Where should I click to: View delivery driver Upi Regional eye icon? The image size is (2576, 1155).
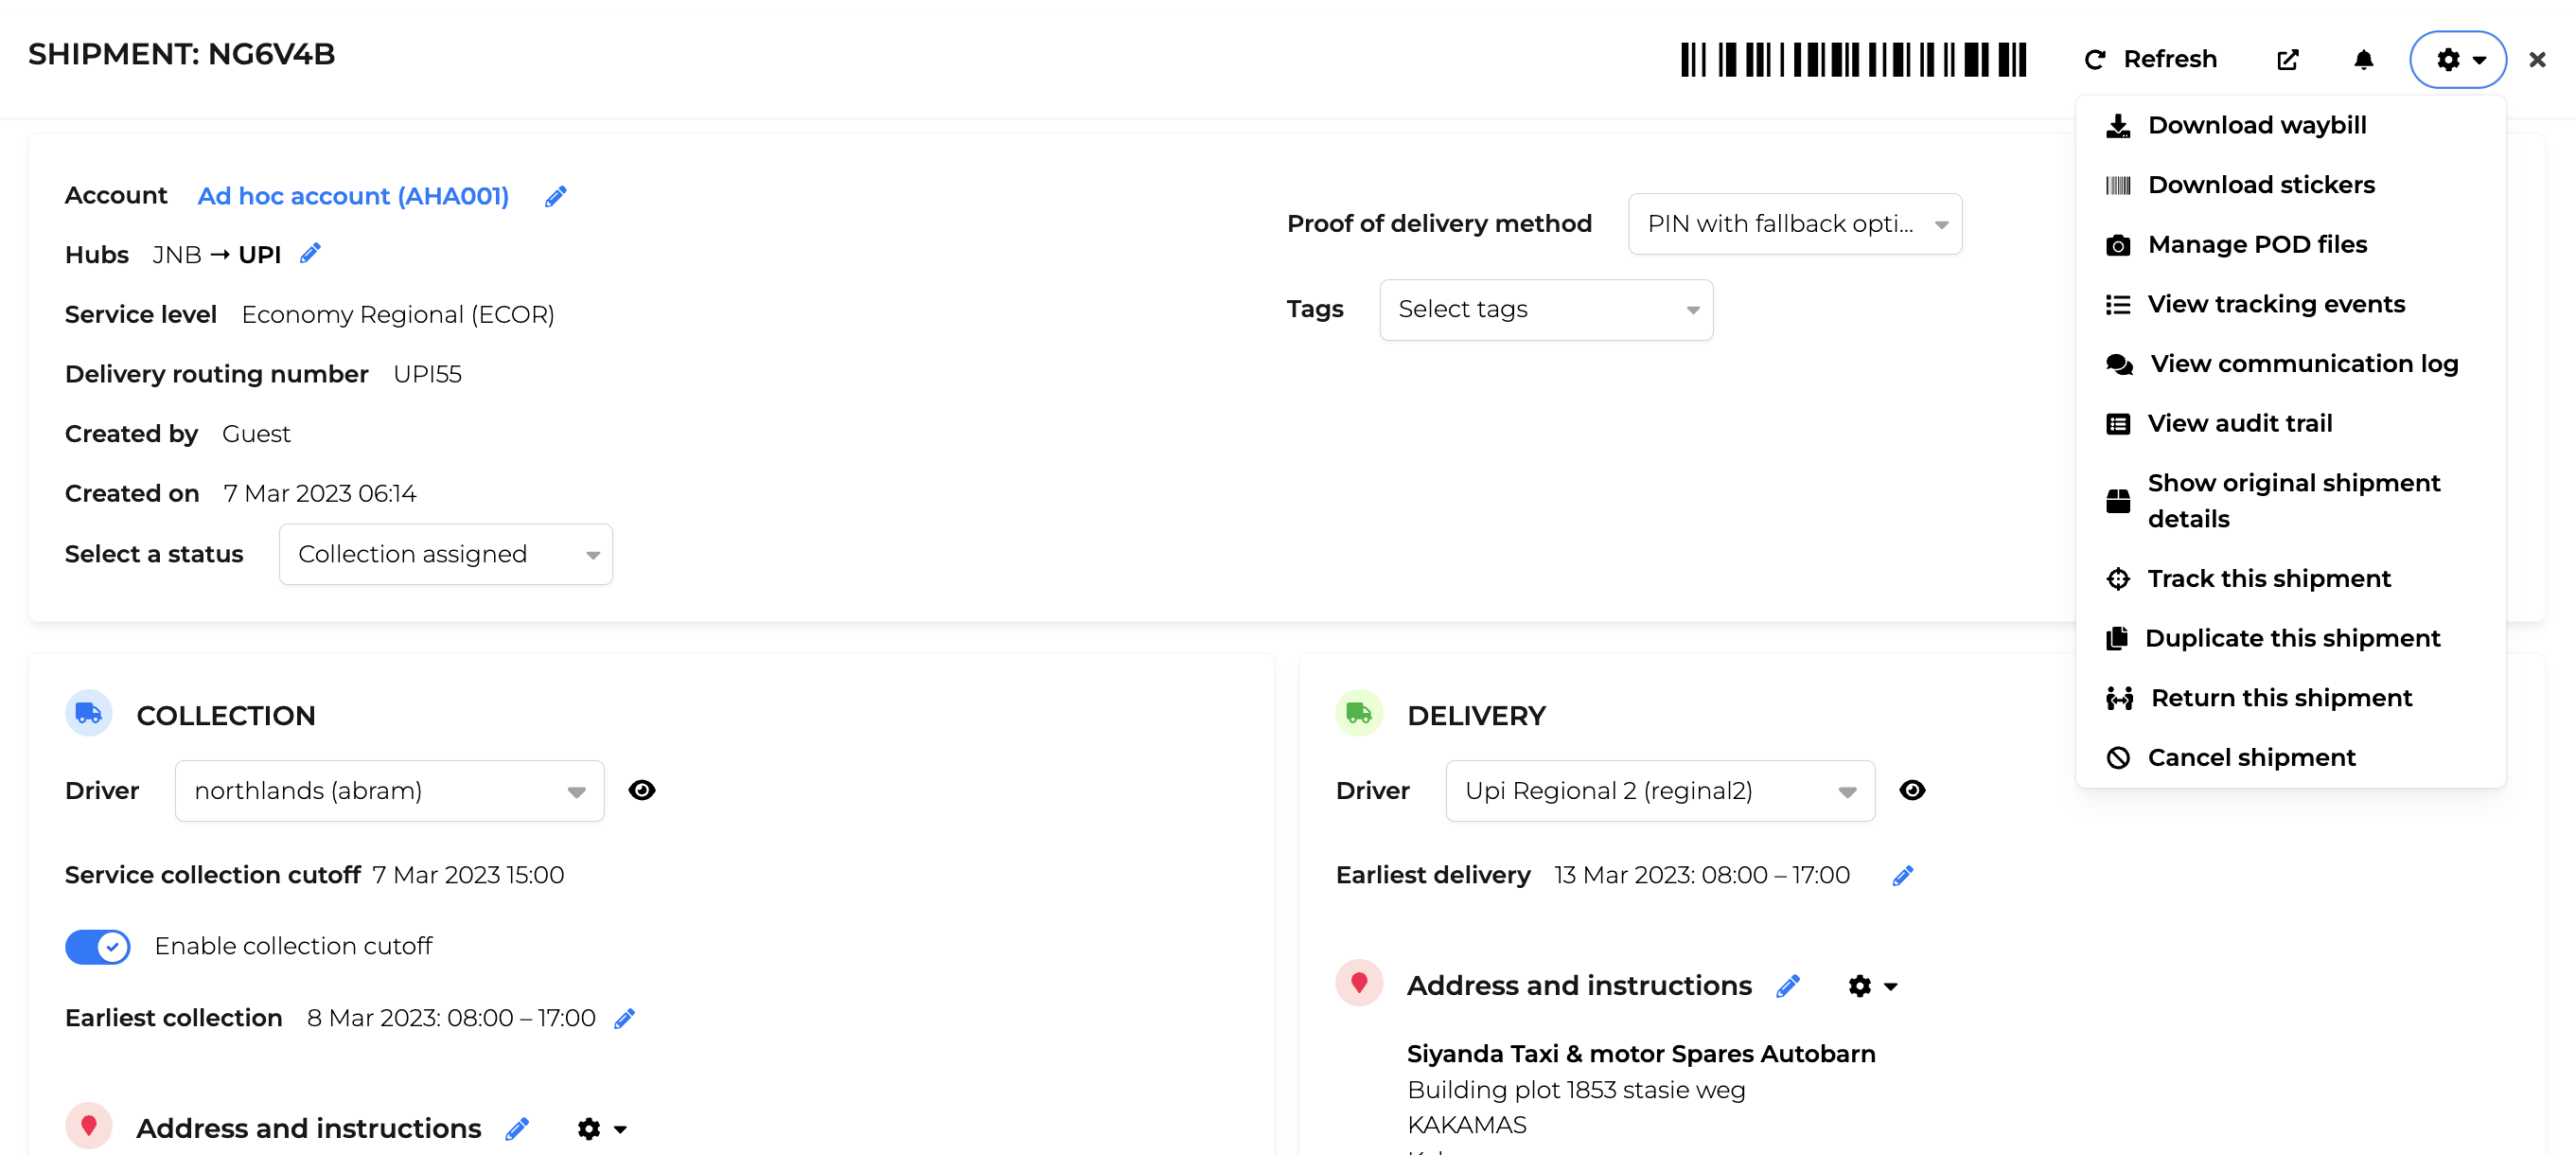(1912, 790)
